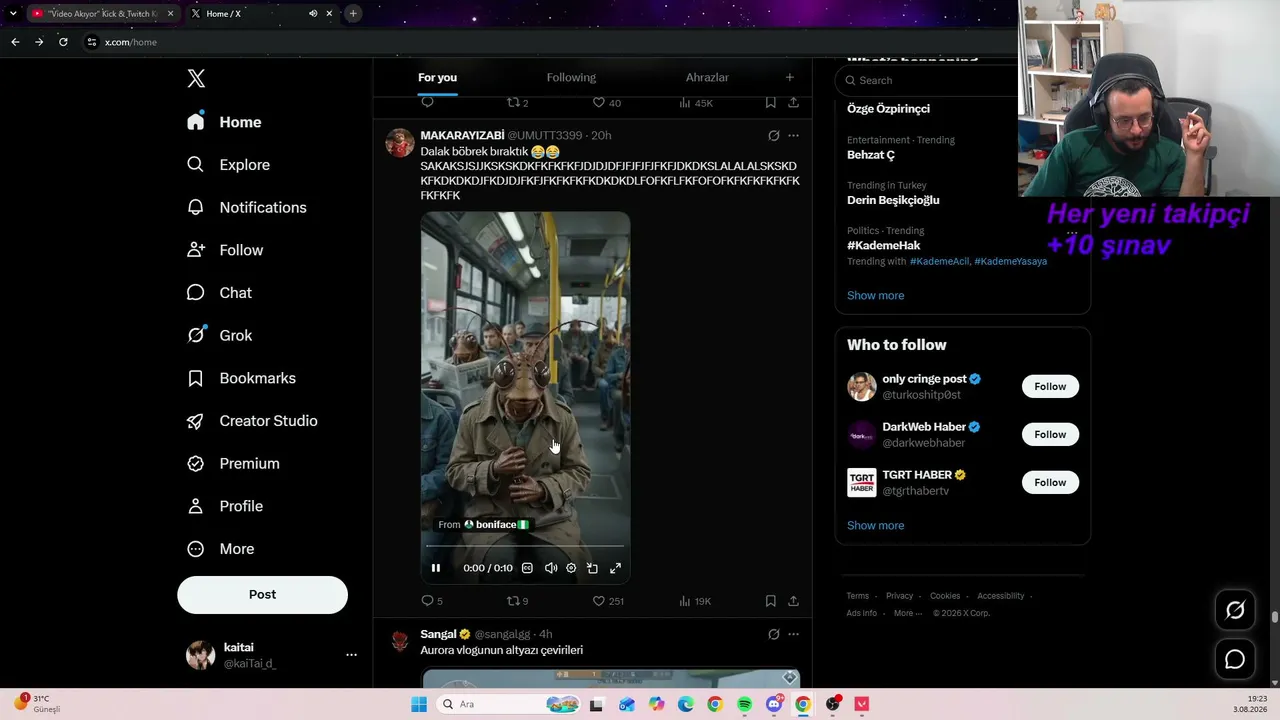
Task: Open Chat in the sidebar
Action: [219, 293]
